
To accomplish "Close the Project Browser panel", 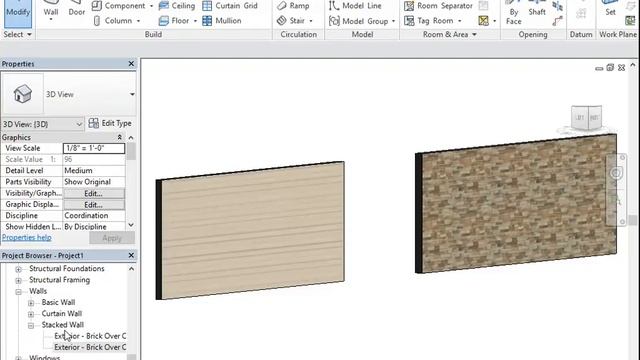I will pyautogui.click(x=131, y=255).
